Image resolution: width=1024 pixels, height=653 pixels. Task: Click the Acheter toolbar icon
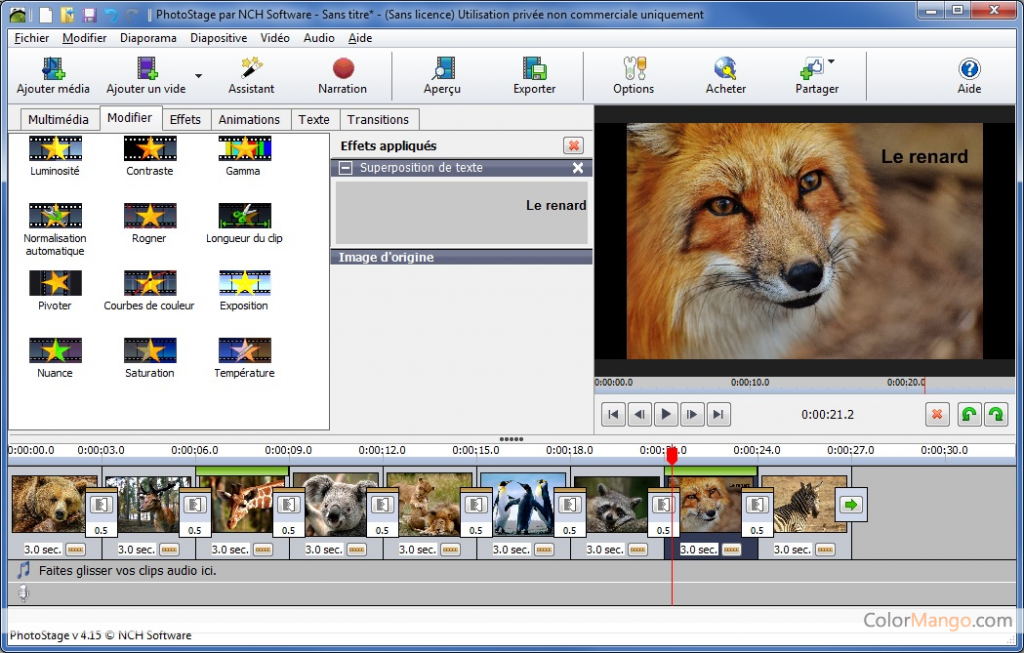click(x=726, y=76)
